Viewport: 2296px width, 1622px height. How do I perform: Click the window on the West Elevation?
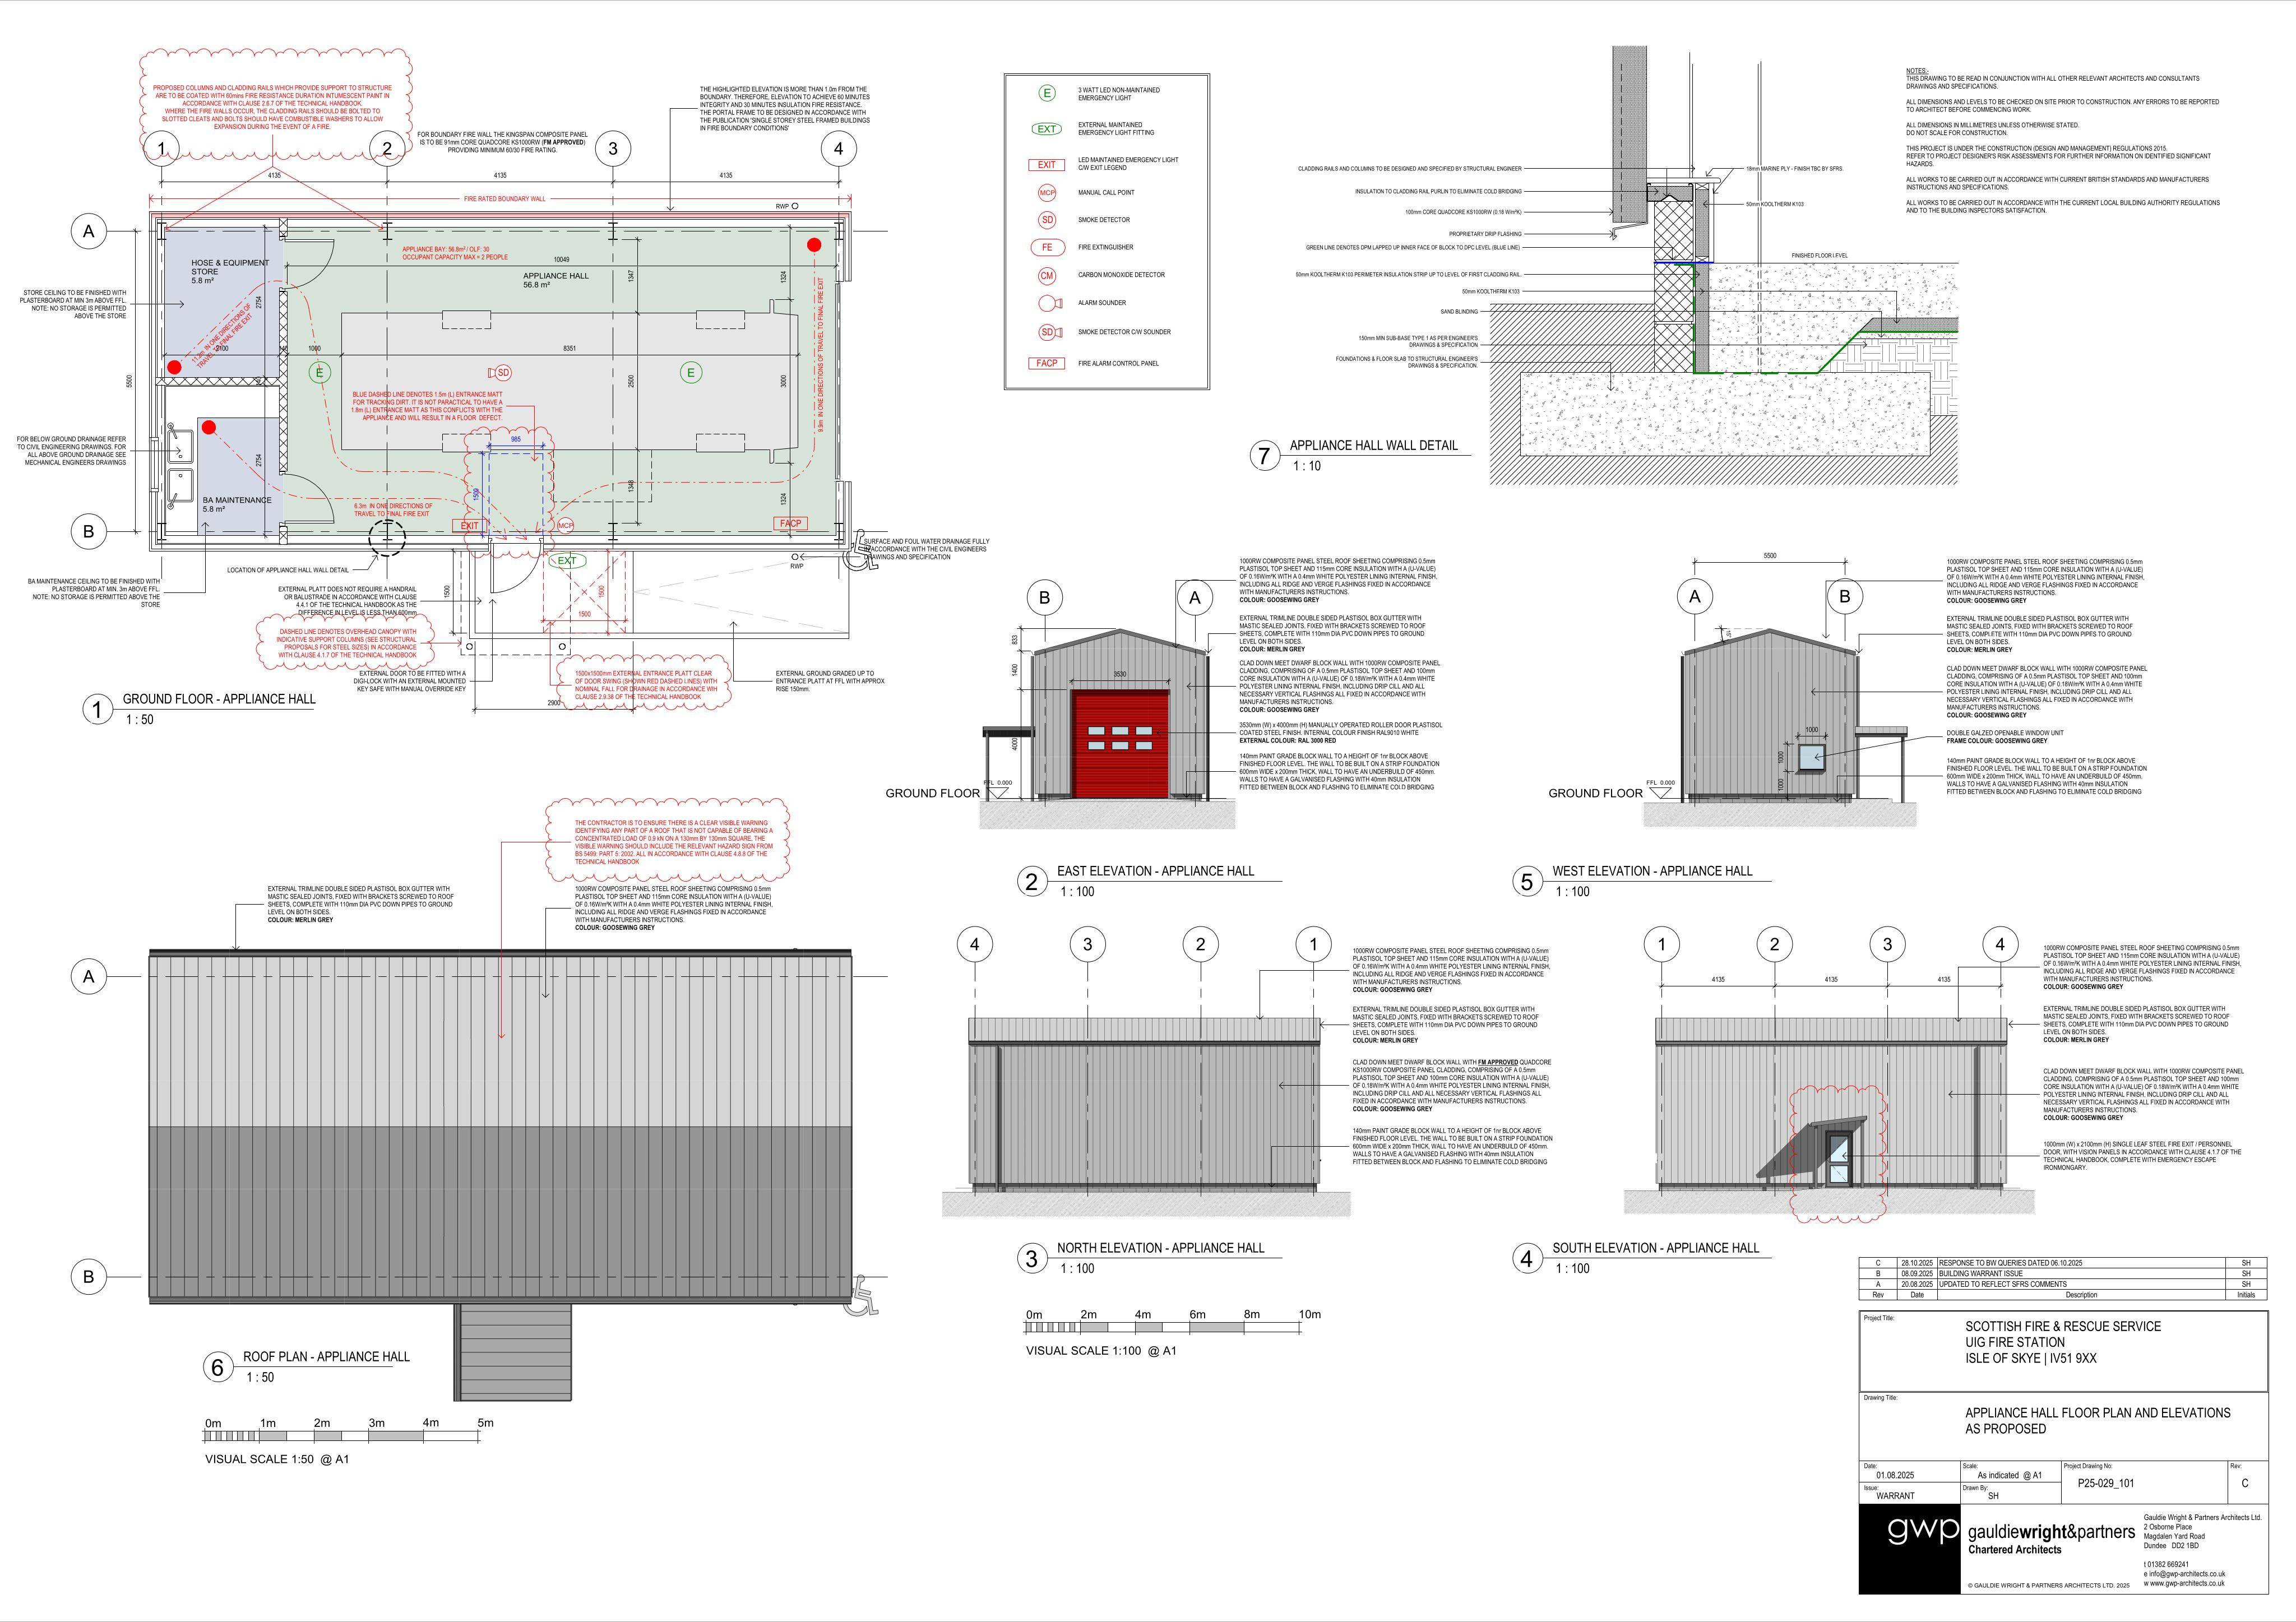(x=1811, y=757)
